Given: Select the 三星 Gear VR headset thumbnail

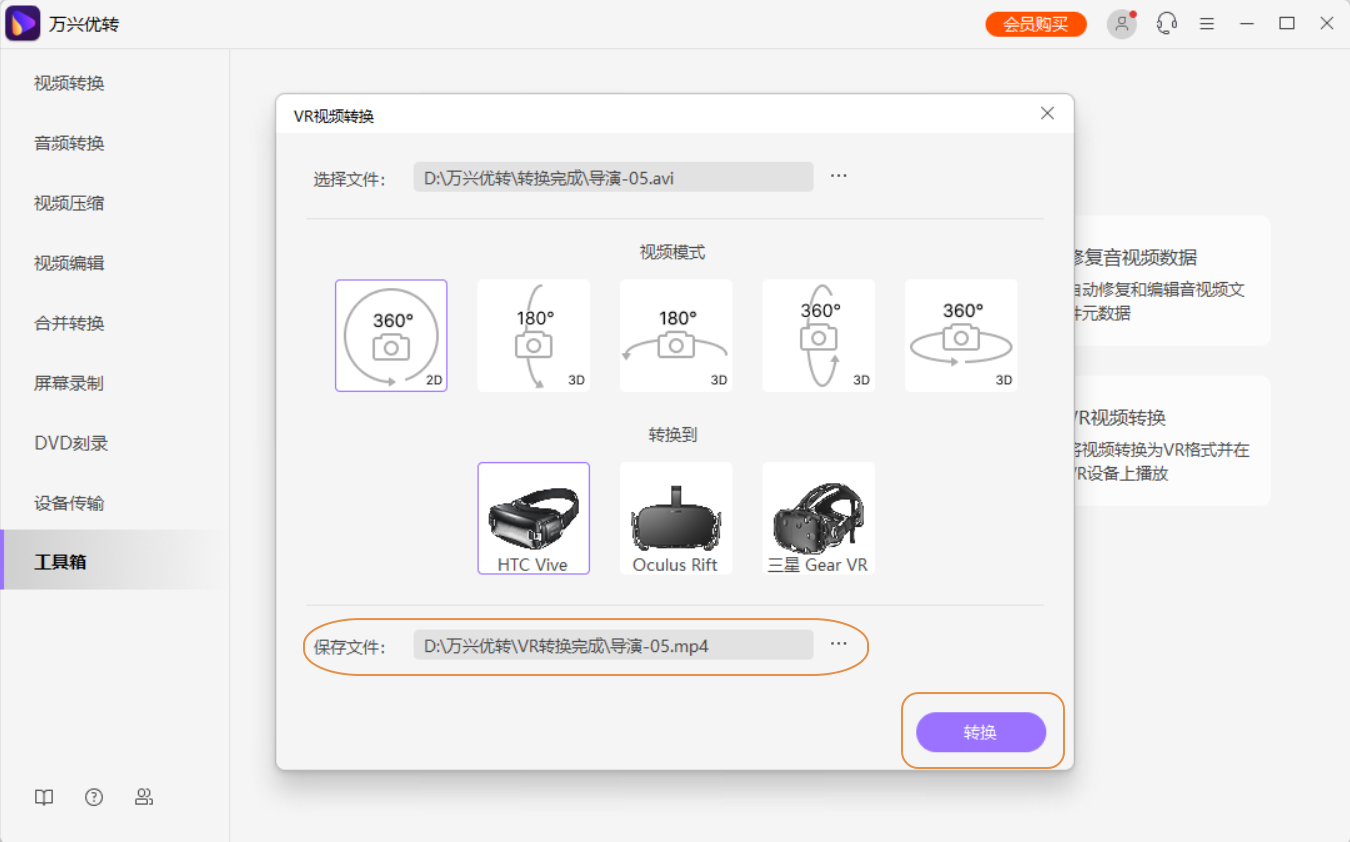Looking at the screenshot, I should point(818,518).
